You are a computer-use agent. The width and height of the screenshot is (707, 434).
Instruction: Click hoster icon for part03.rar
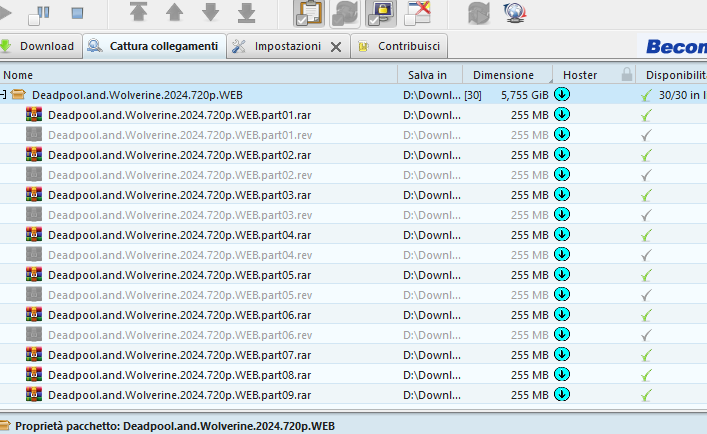562,194
